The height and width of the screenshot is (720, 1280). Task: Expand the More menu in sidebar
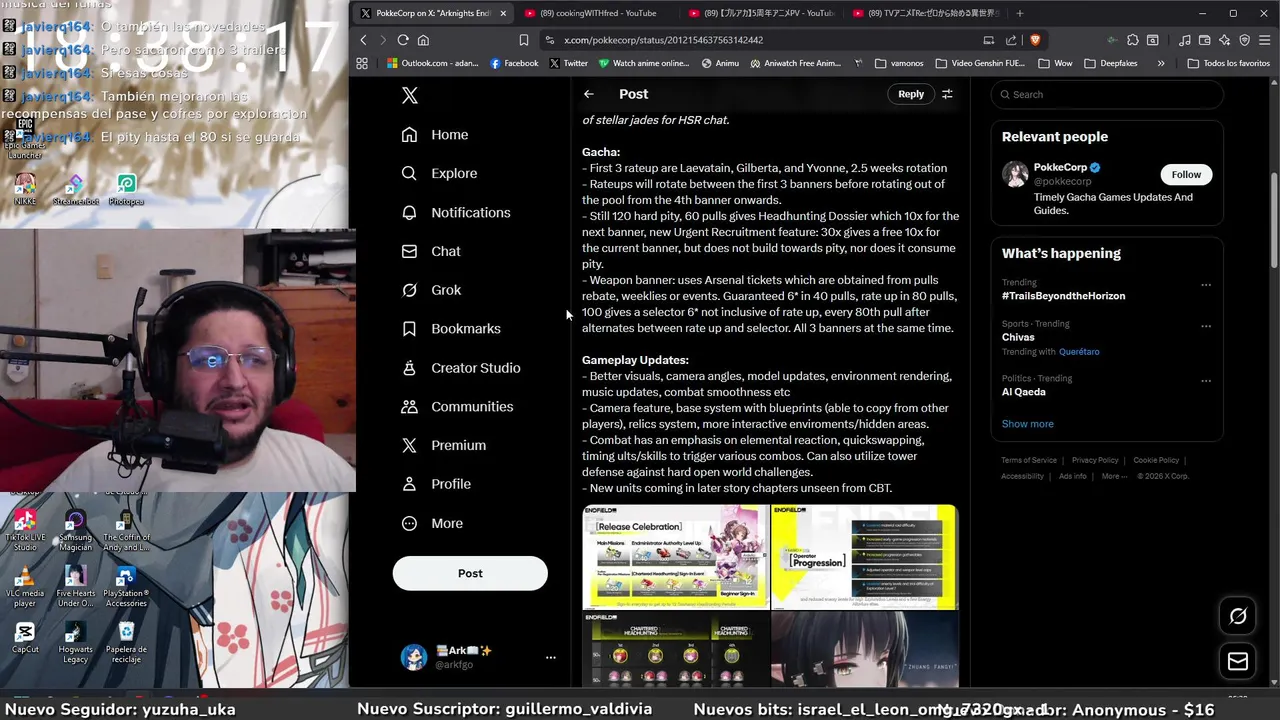click(x=432, y=523)
